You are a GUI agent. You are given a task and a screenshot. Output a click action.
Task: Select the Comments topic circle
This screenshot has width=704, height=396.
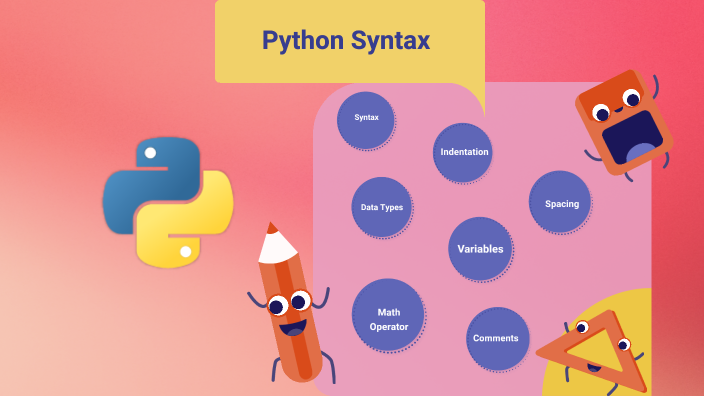pyautogui.click(x=497, y=339)
